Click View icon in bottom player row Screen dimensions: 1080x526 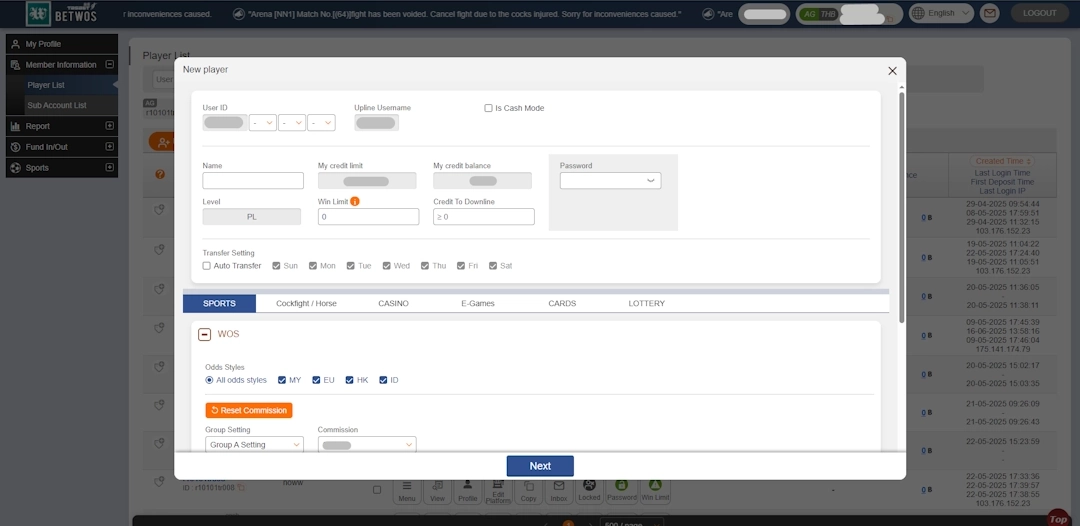click(x=437, y=490)
